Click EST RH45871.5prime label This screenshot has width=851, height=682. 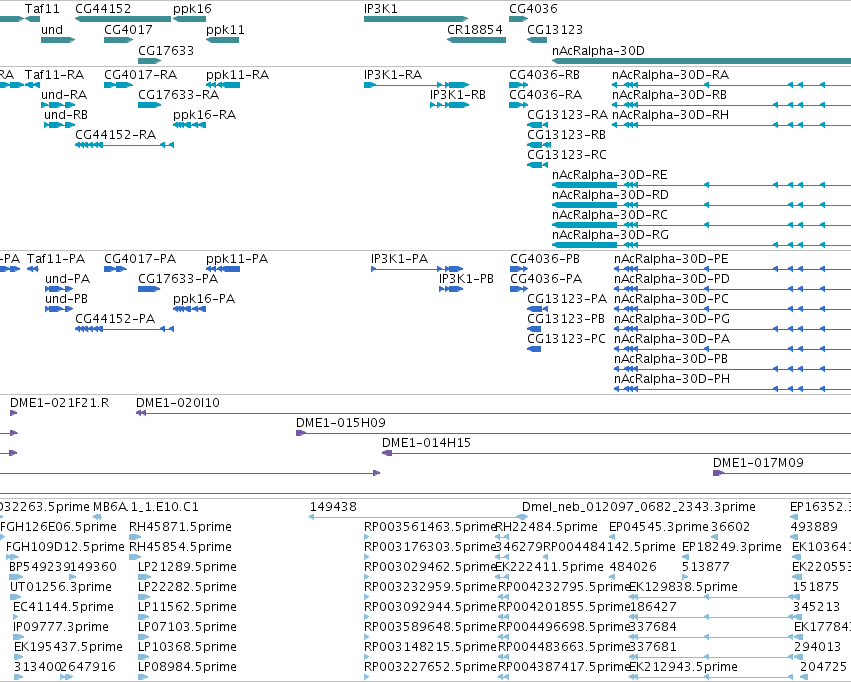pos(180,526)
